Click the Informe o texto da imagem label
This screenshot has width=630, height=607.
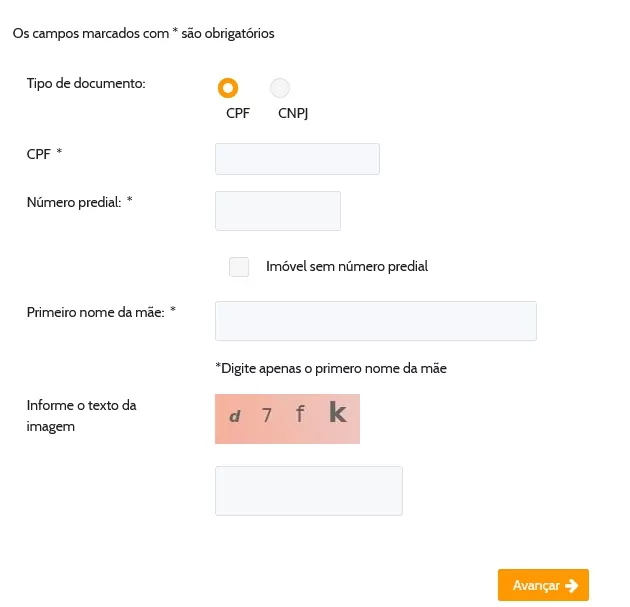82,416
